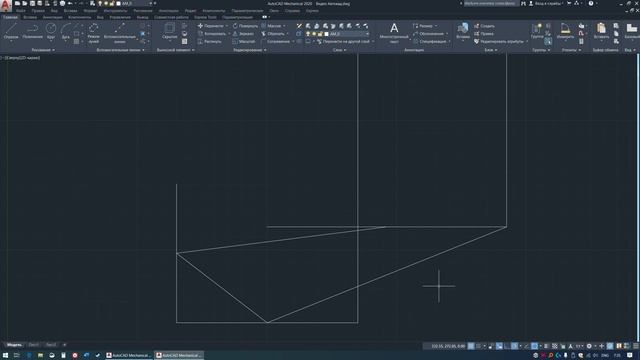Toggle object snap in status bar
This screenshot has width=640, height=360.
click(534, 346)
